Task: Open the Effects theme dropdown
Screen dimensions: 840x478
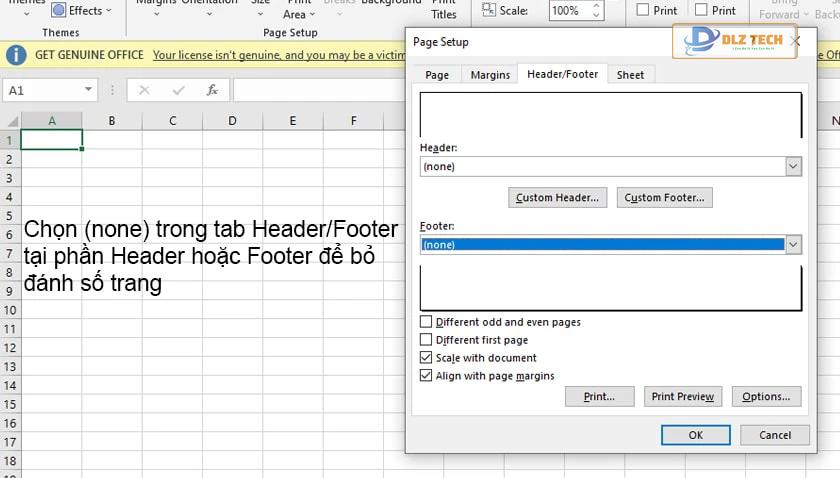Action: (109, 11)
